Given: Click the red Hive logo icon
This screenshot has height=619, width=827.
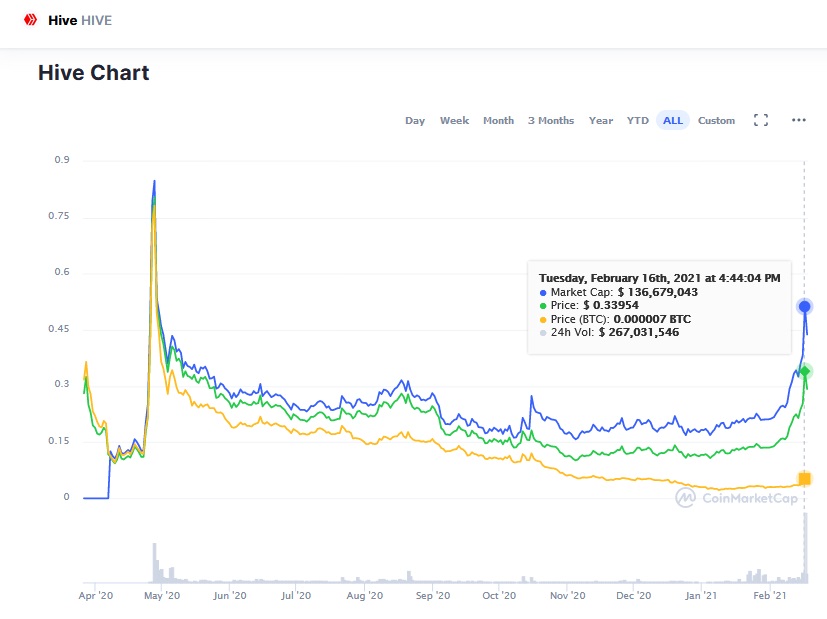Looking at the screenshot, I should pos(31,20).
